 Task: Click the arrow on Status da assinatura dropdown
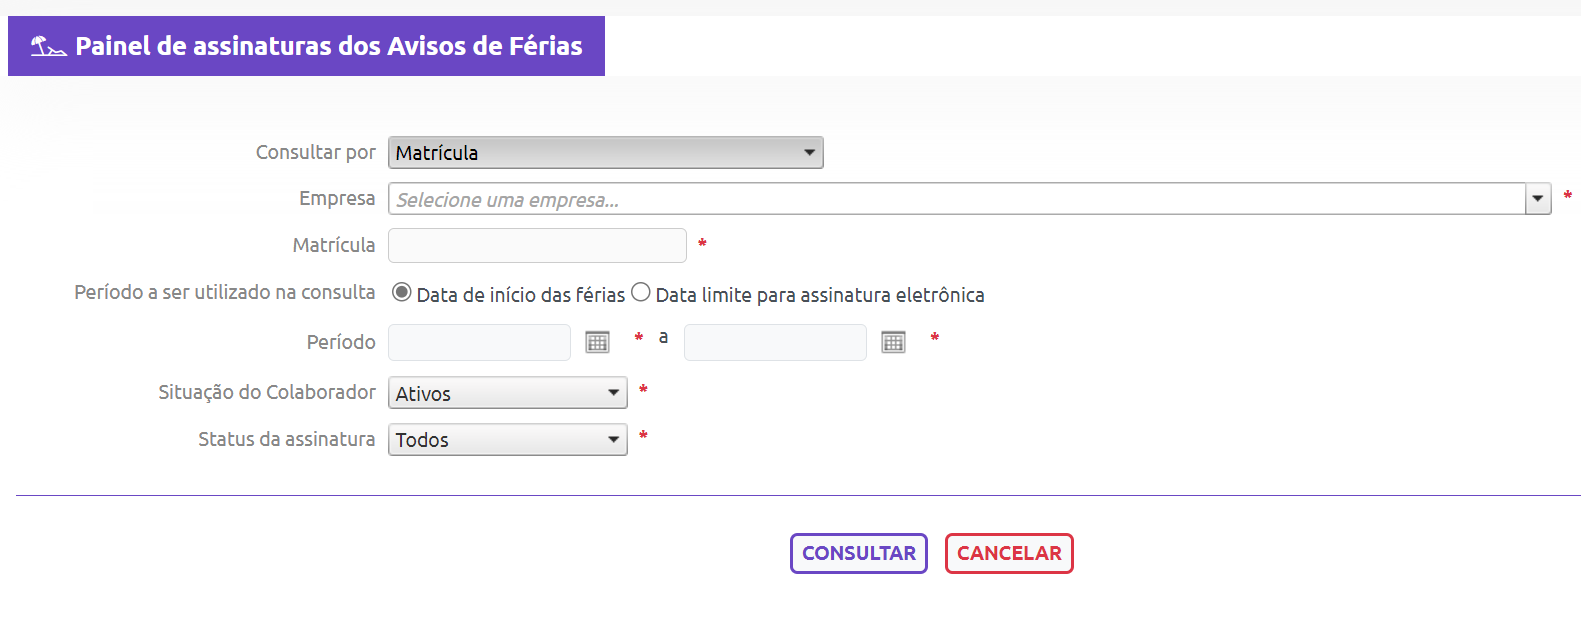[615, 439]
